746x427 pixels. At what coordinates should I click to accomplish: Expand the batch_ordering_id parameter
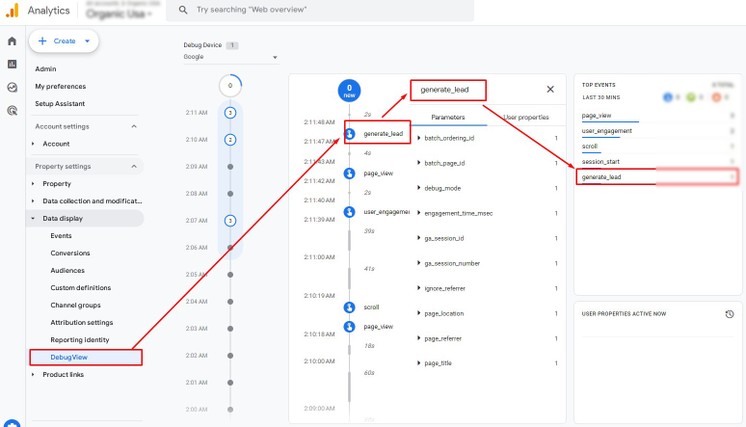[419, 138]
